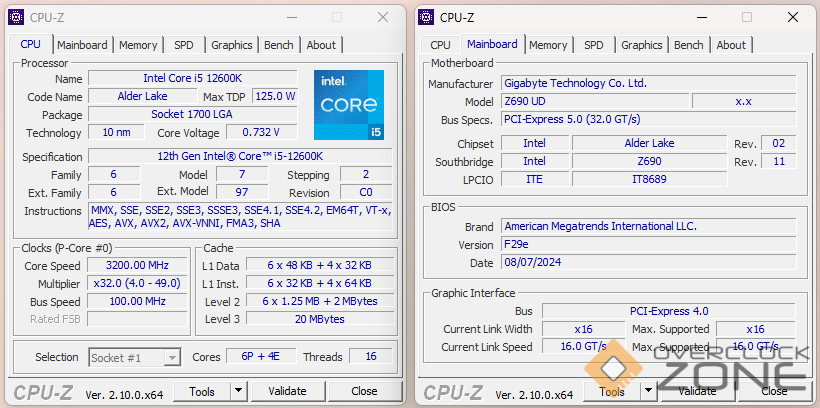This screenshot has width=820, height=408.
Task: Open Tools dropdown arrow in right window
Action: [x=648, y=391]
